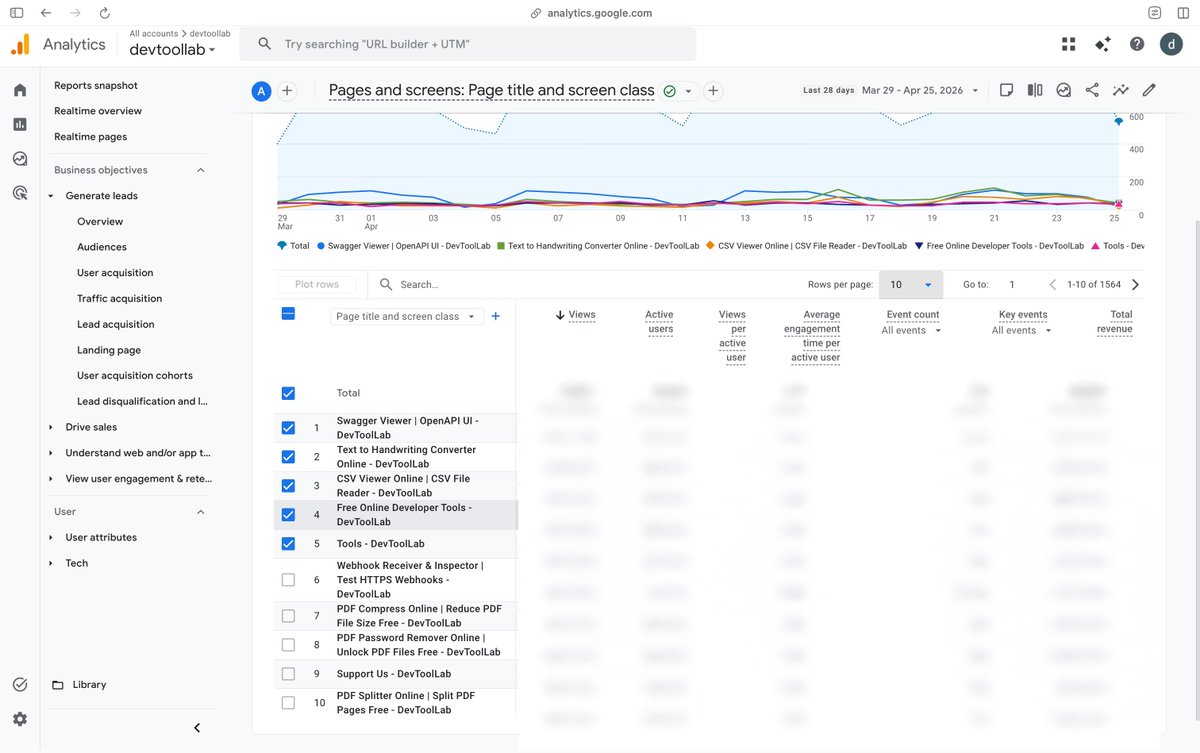
Task: Open Reports snapshot
Action: [96, 85]
